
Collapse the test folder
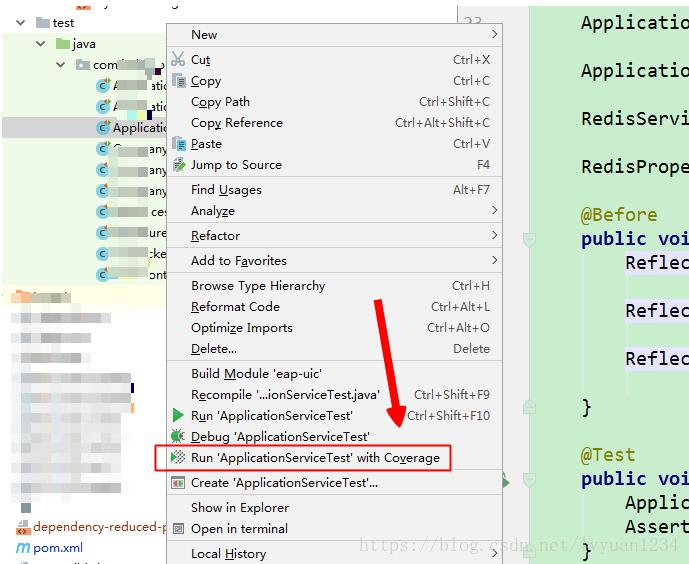[21, 22]
